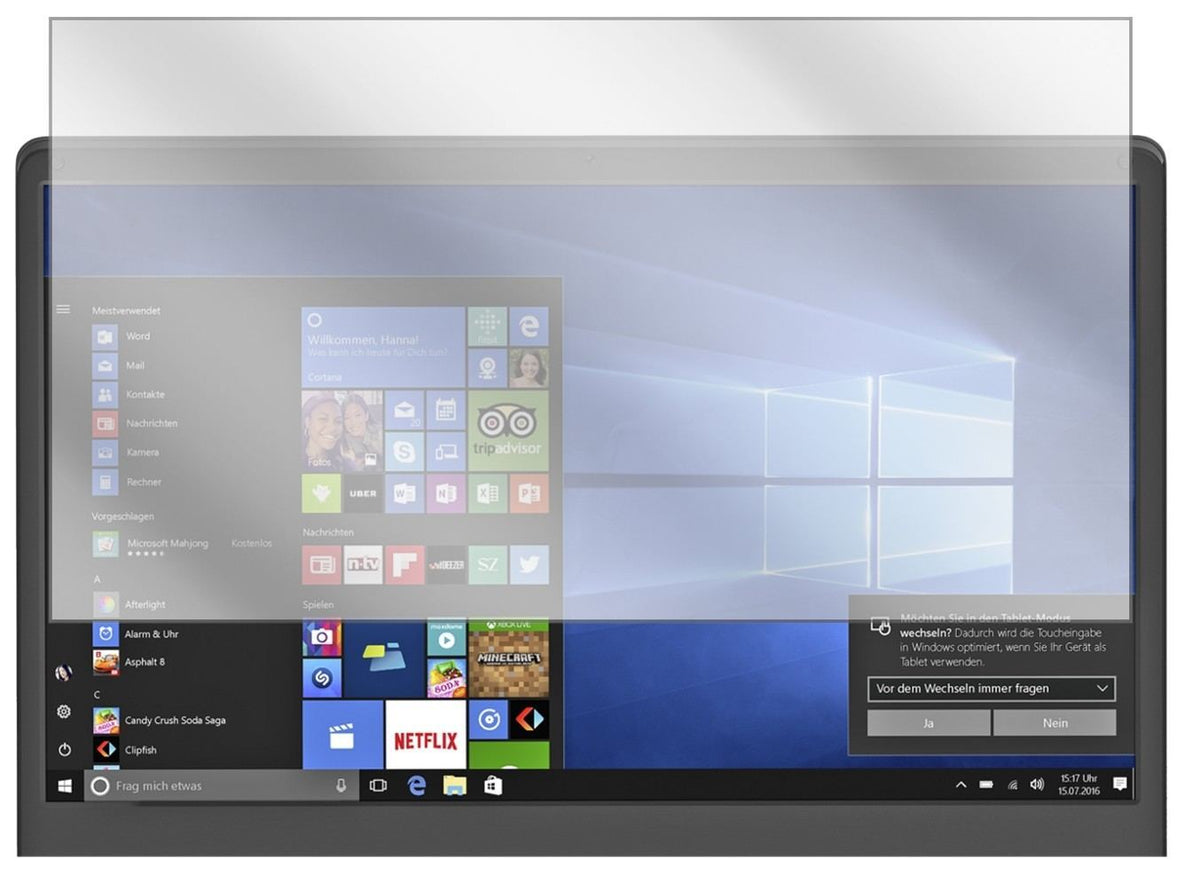1200x874 pixels.
Task: Open the Skype tile
Action: 404,452
